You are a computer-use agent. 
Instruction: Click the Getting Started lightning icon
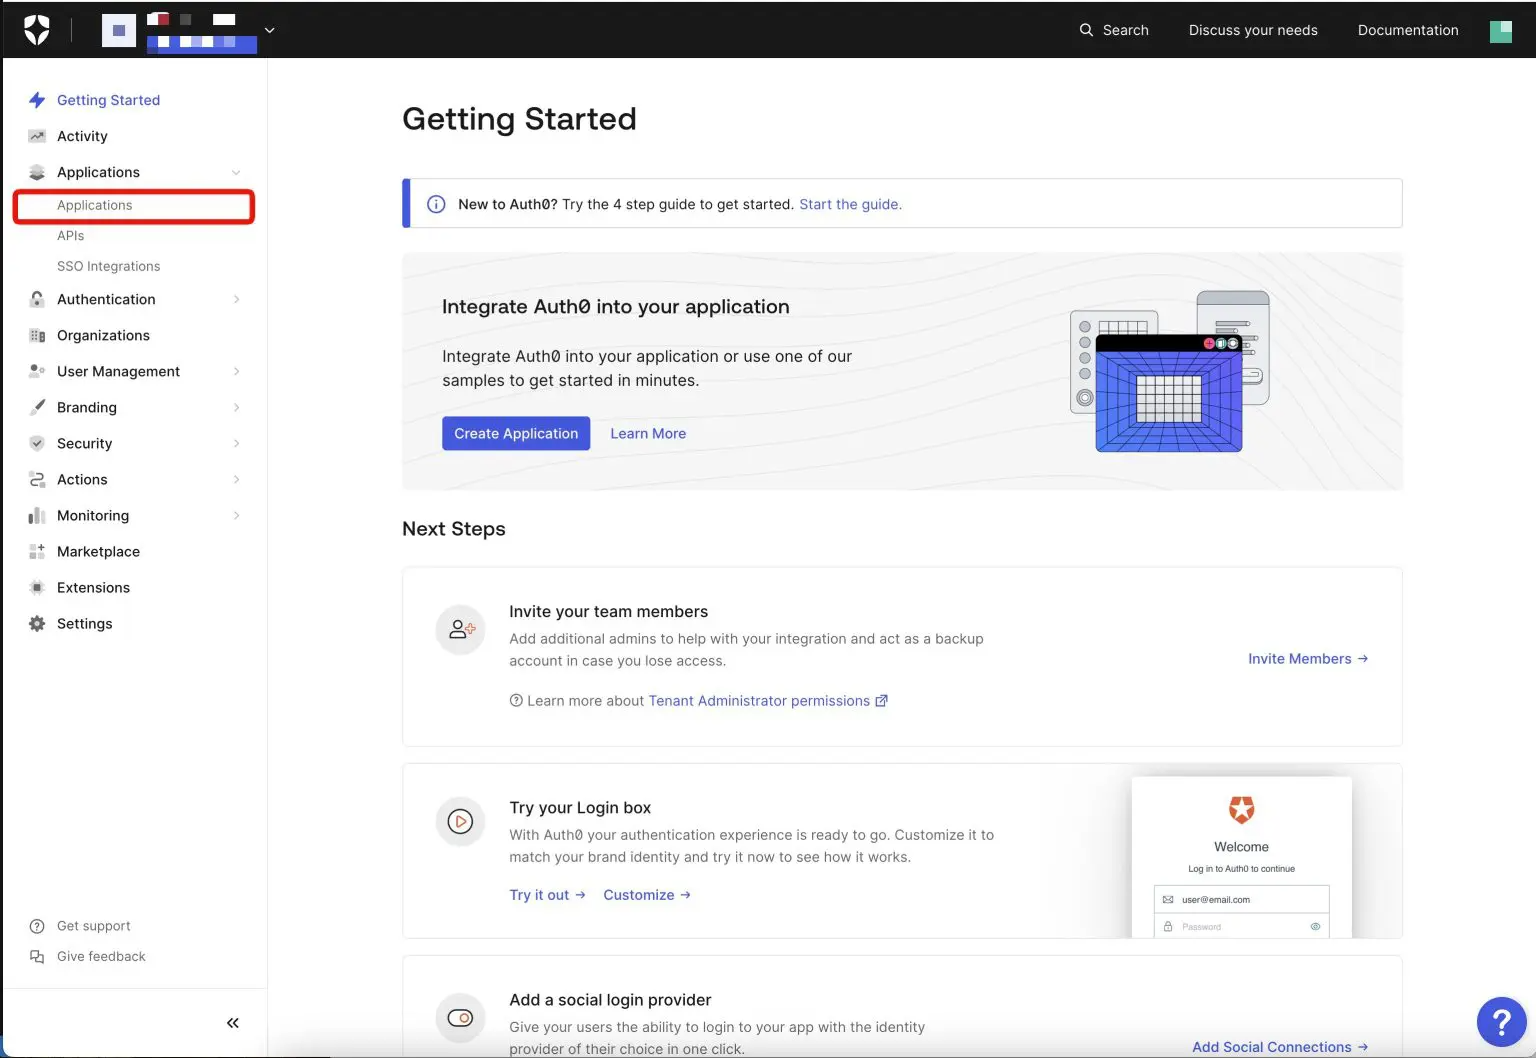(x=37, y=100)
